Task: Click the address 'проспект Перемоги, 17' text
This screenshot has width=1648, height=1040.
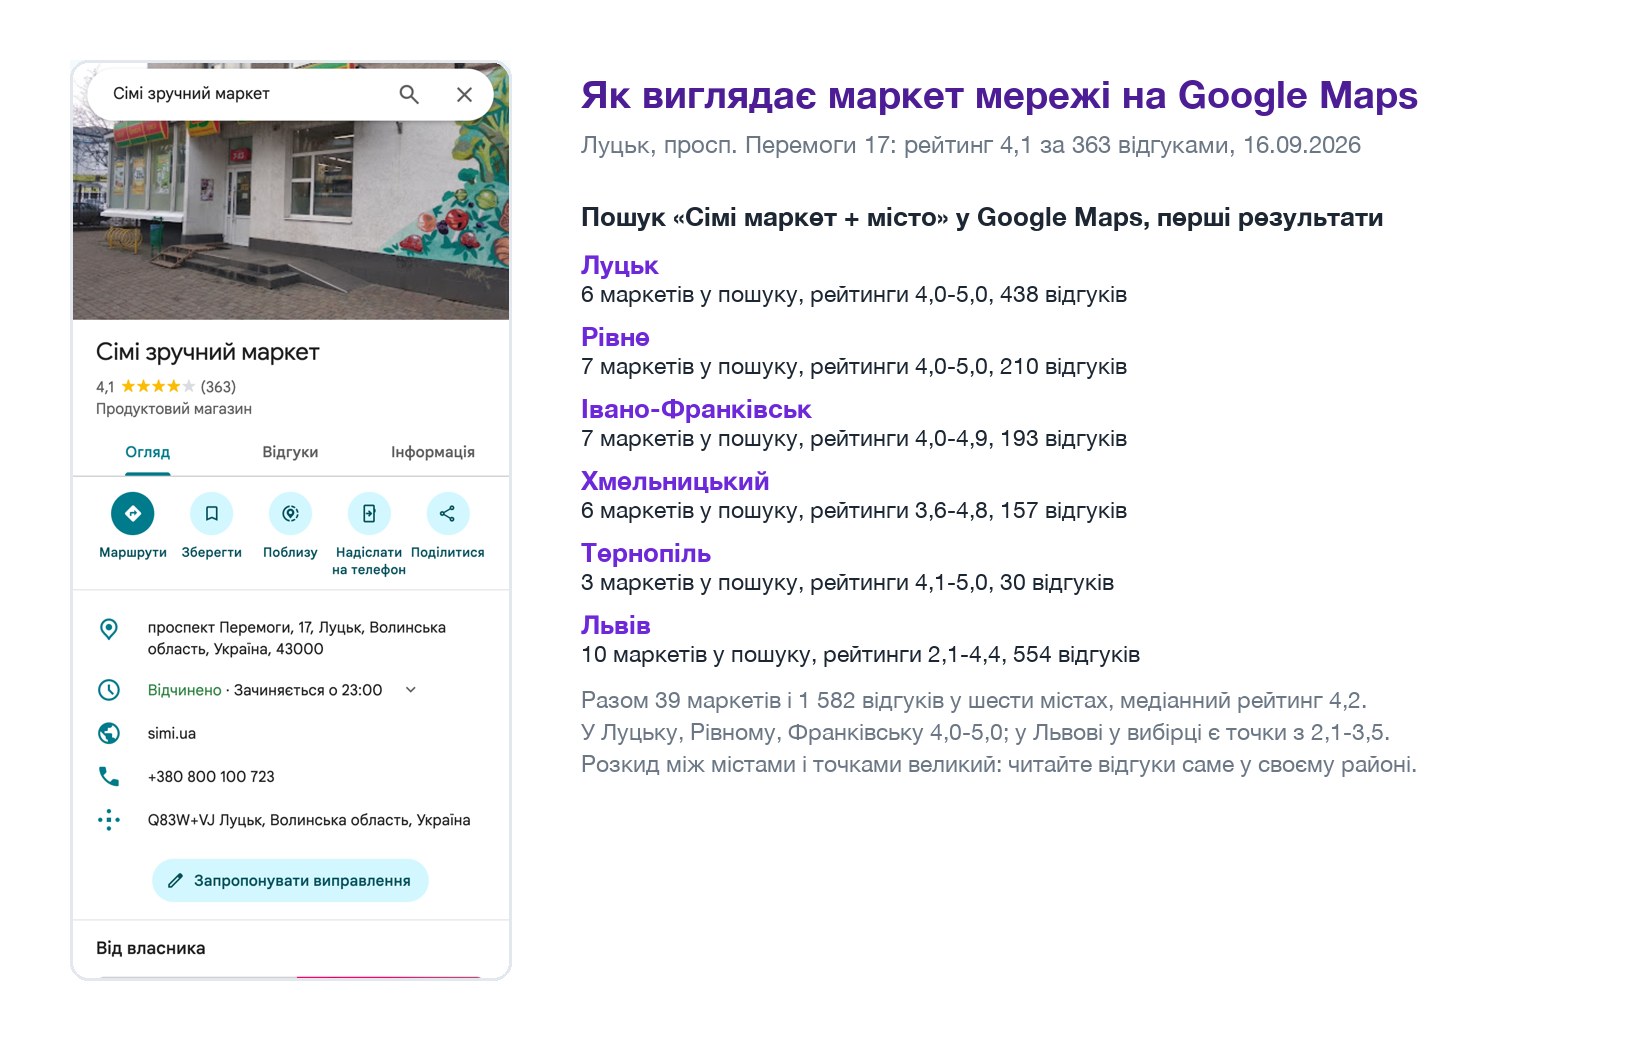Action: (297, 638)
